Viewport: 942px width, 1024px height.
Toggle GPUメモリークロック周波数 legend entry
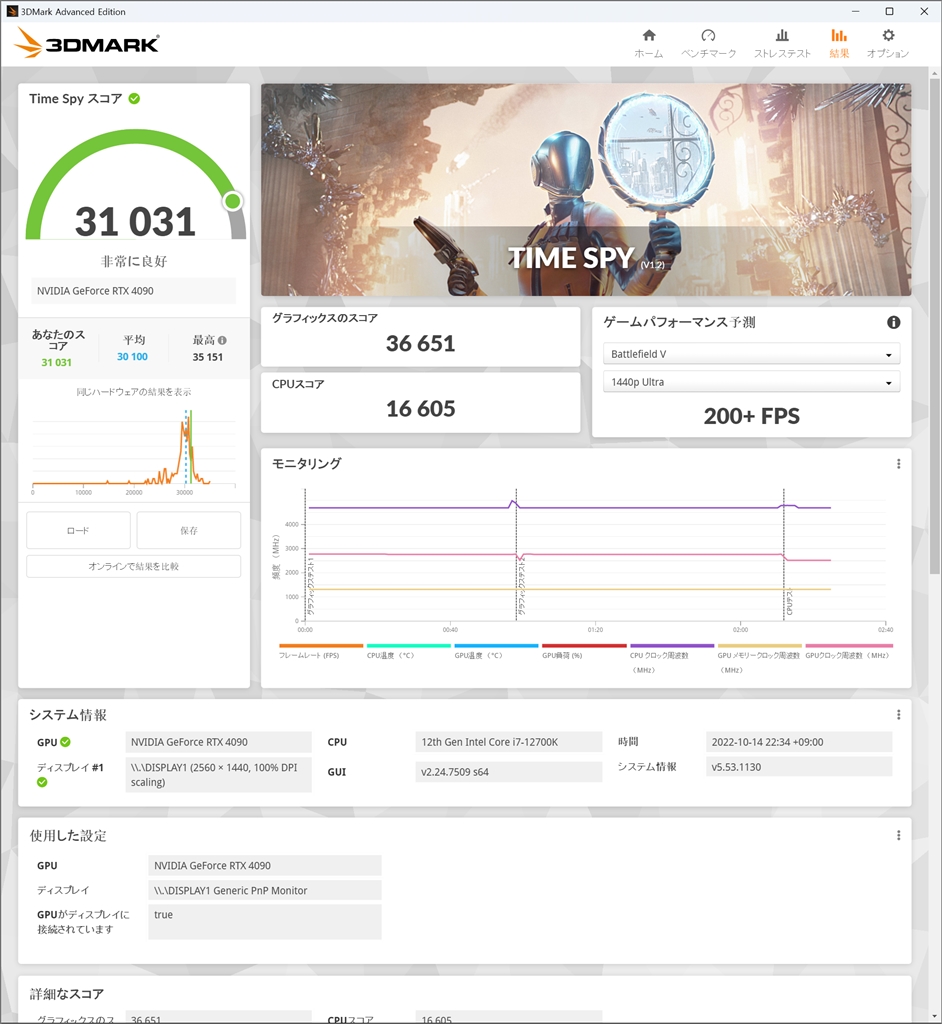tap(759, 658)
